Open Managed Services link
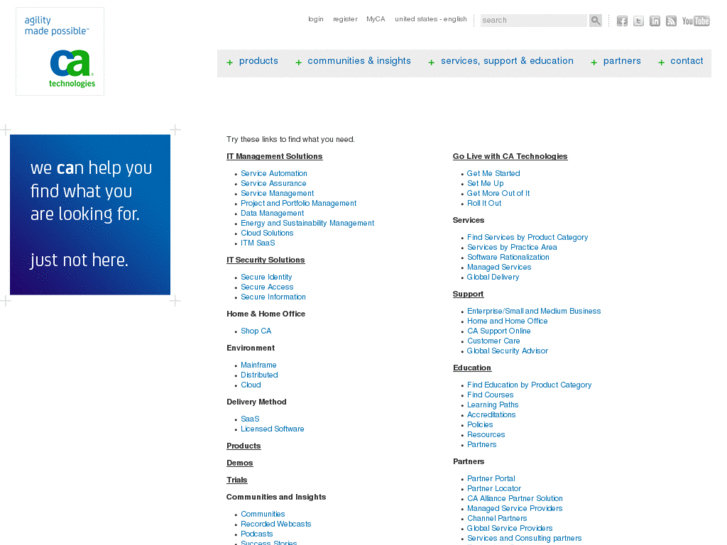Screen dimensions: 727x545 tap(499, 267)
